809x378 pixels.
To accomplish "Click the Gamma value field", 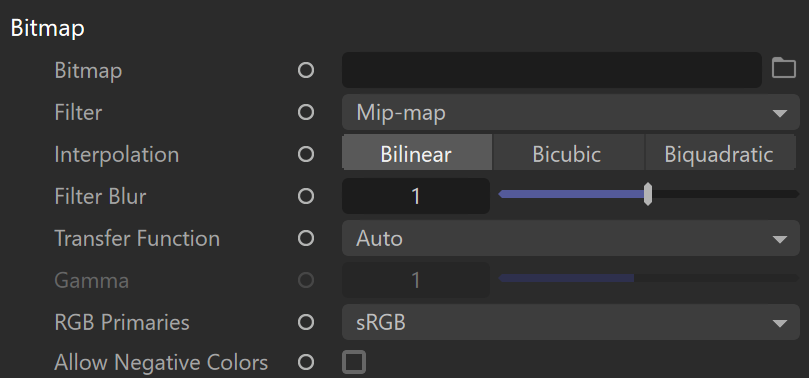I will [416, 280].
